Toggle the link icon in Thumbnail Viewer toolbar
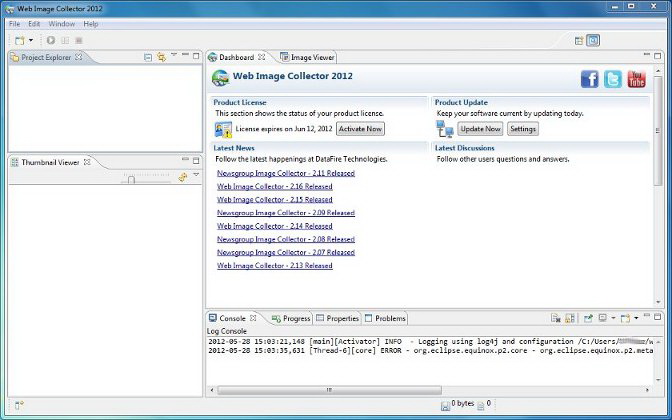 [x=183, y=177]
